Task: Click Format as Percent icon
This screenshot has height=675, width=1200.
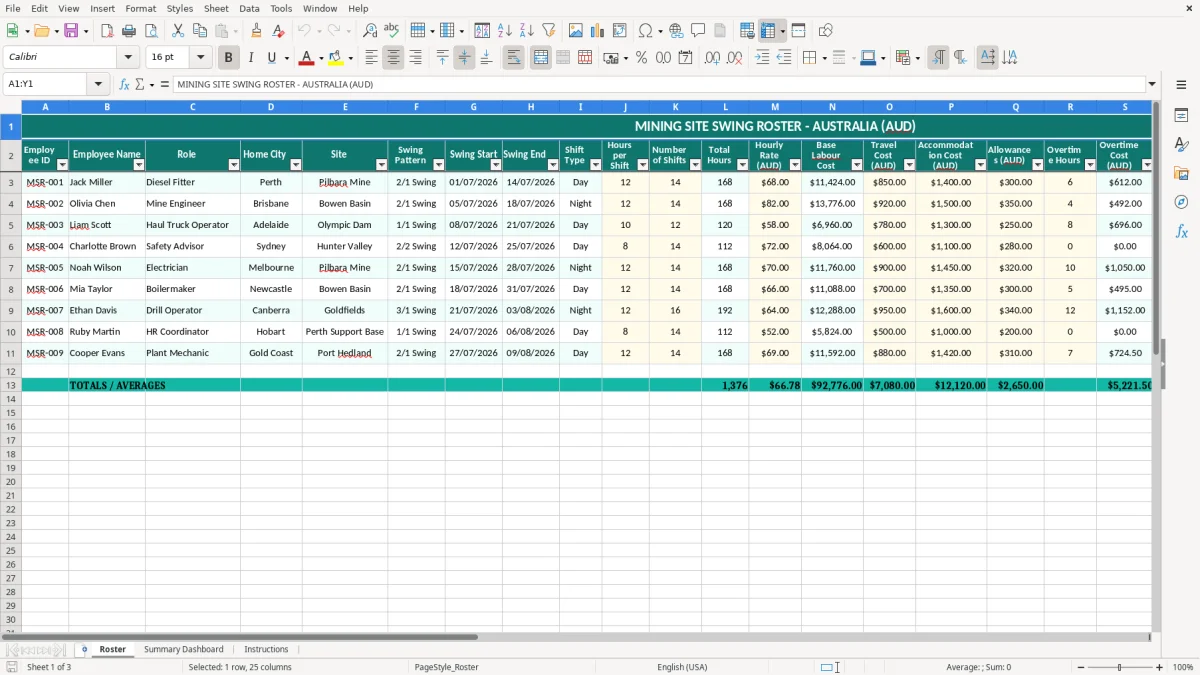Action: (x=641, y=58)
